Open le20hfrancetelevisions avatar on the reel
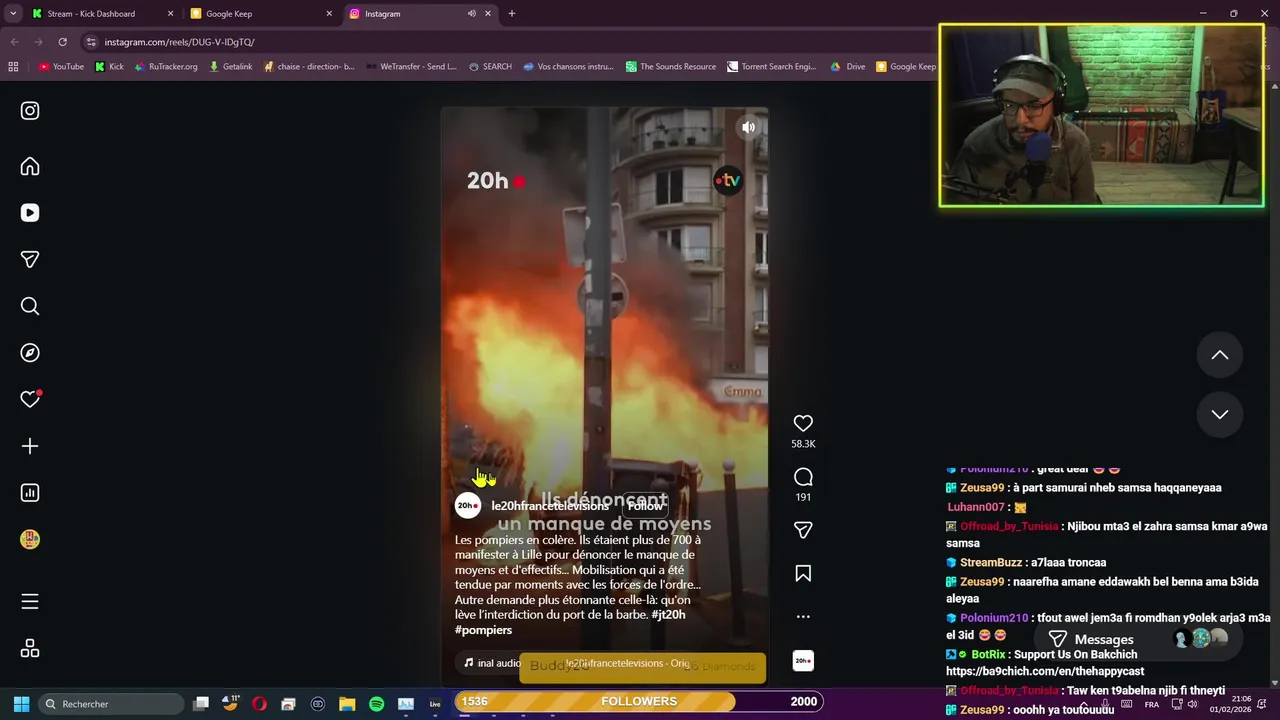 point(468,506)
